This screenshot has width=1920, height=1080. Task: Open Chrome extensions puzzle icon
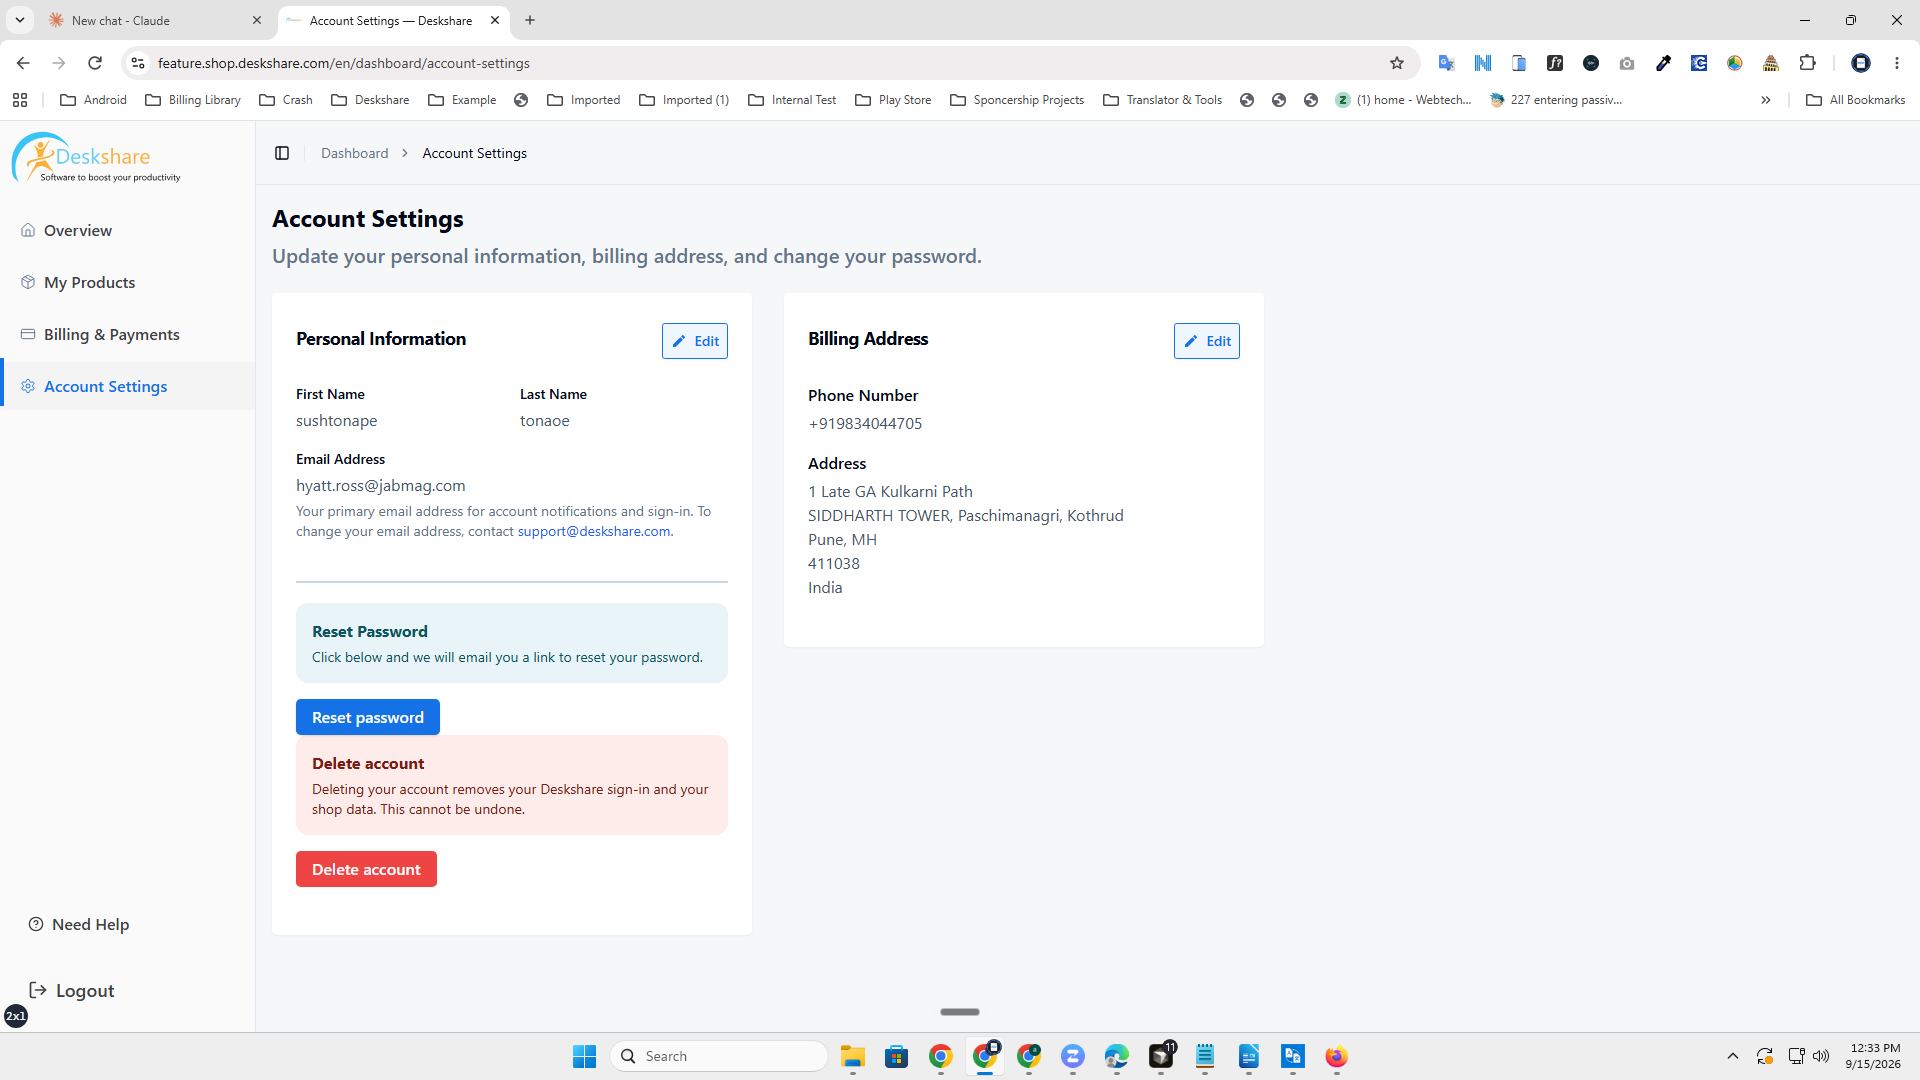point(1807,63)
